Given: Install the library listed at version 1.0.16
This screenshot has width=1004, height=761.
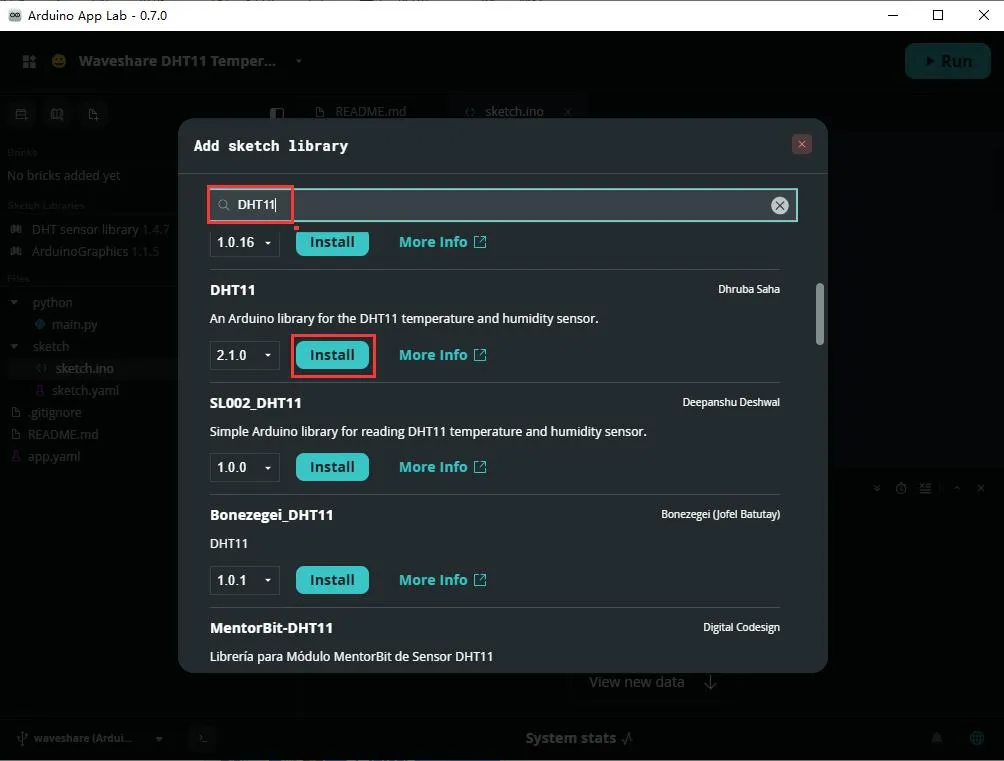Looking at the screenshot, I should [332, 242].
